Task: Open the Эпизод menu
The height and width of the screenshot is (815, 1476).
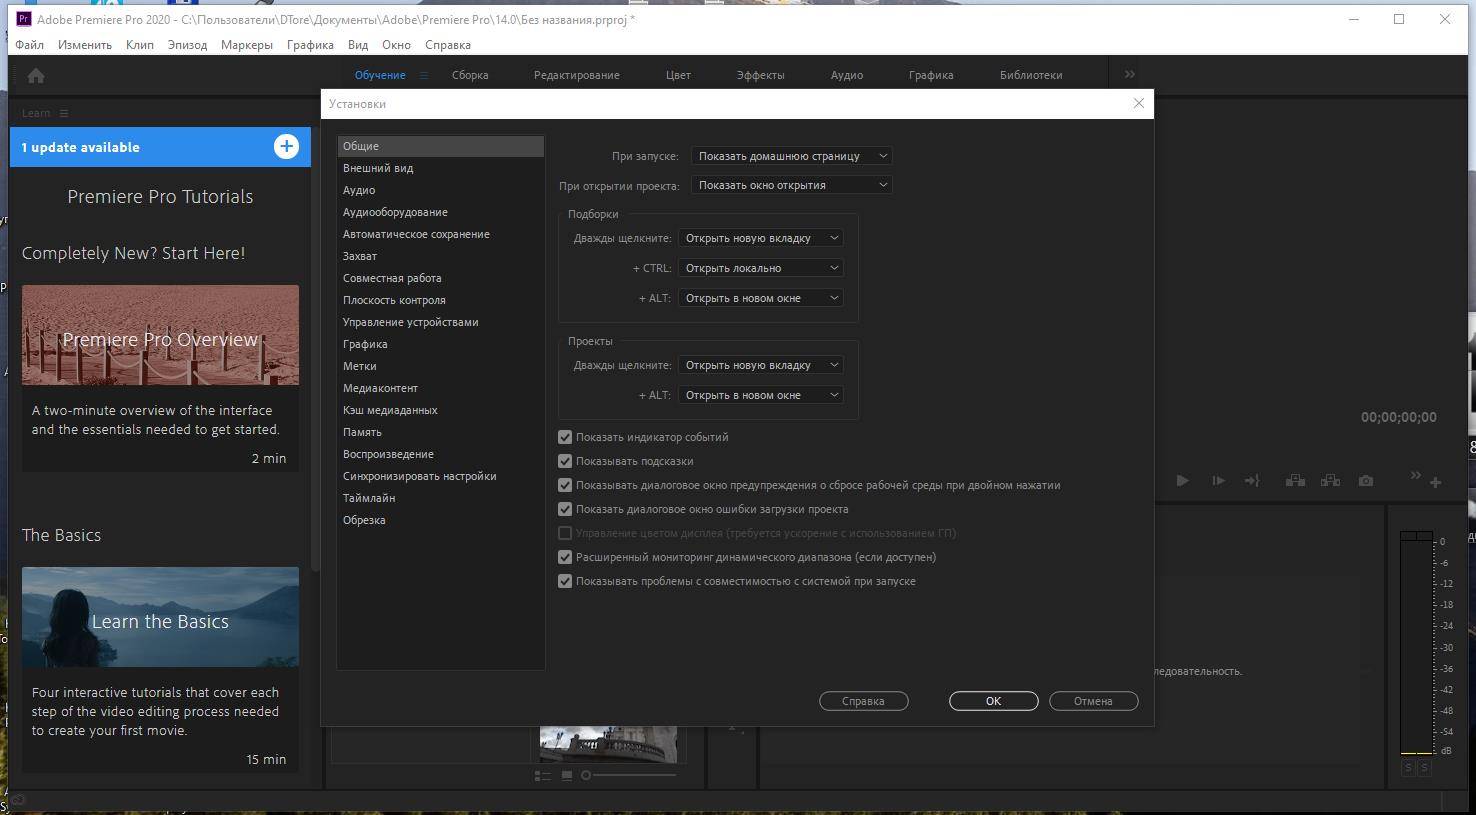Action: [187, 45]
